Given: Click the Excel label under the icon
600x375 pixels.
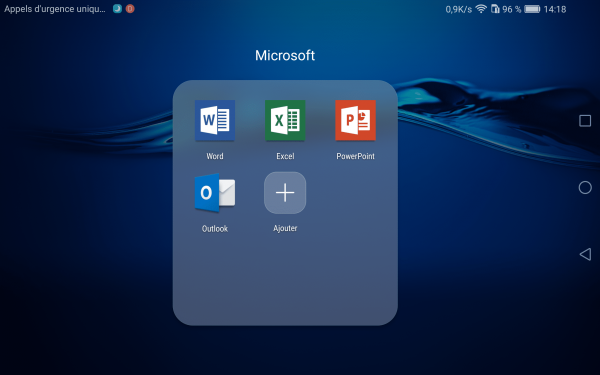Looking at the screenshot, I should click(x=285, y=156).
